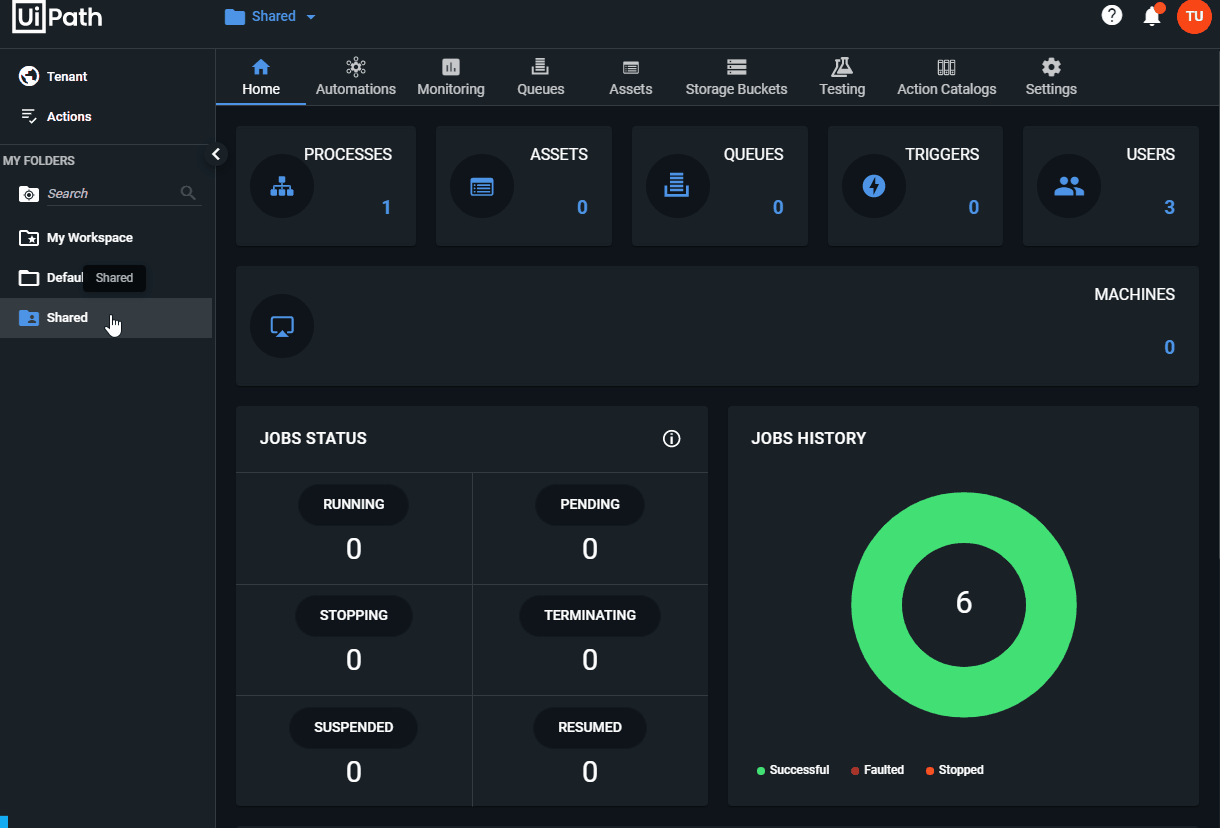1220x828 pixels.
Task: Open the Shared folder dropdown in header
Action: tap(270, 17)
